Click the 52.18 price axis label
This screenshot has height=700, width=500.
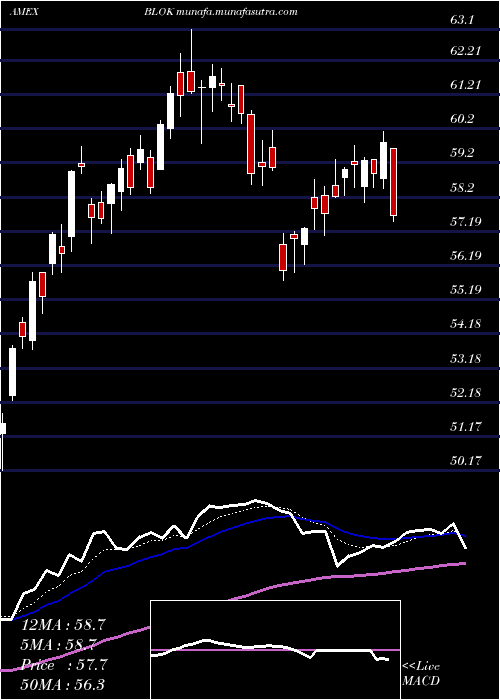pyautogui.click(x=466, y=392)
